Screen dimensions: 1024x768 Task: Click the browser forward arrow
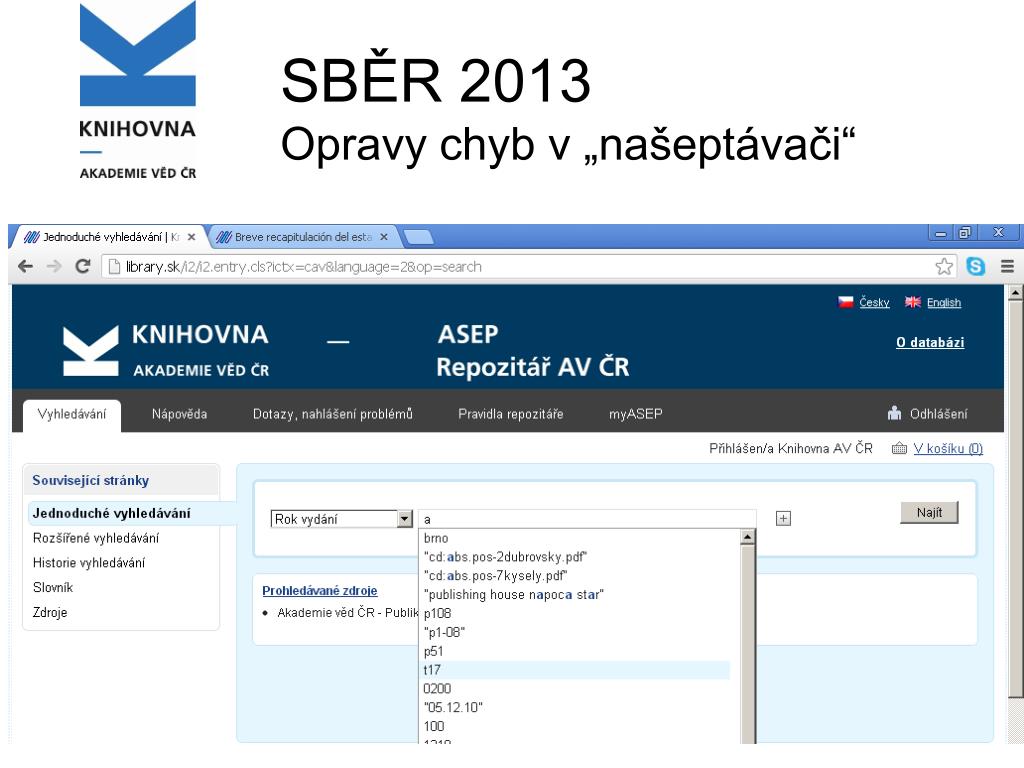(54, 266)
